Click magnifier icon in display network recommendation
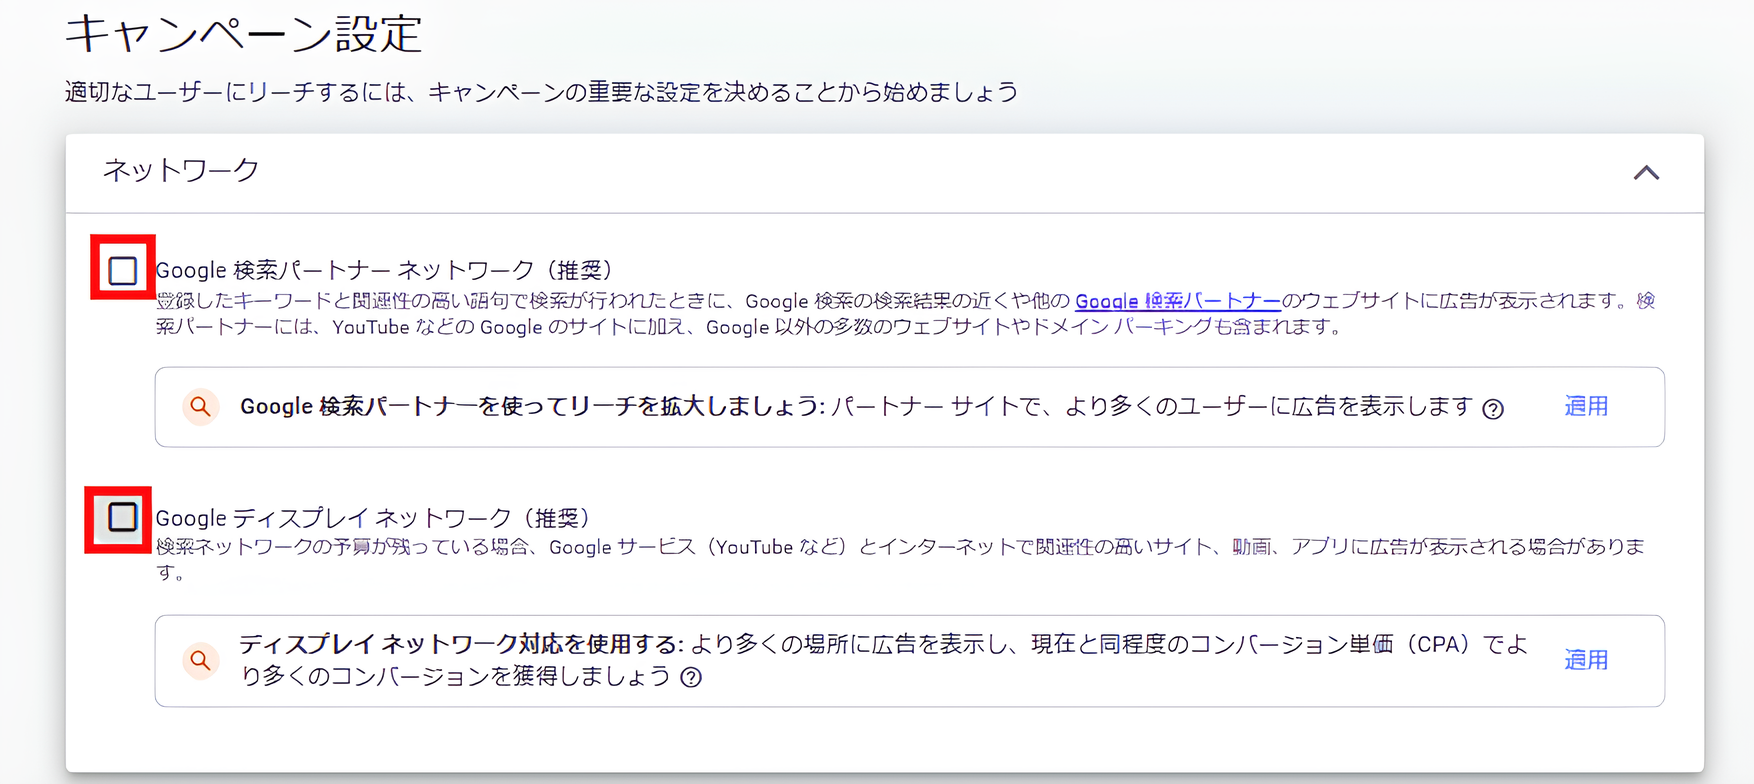The width and height of the screenshot is (1754, 784). pos(201,660)
